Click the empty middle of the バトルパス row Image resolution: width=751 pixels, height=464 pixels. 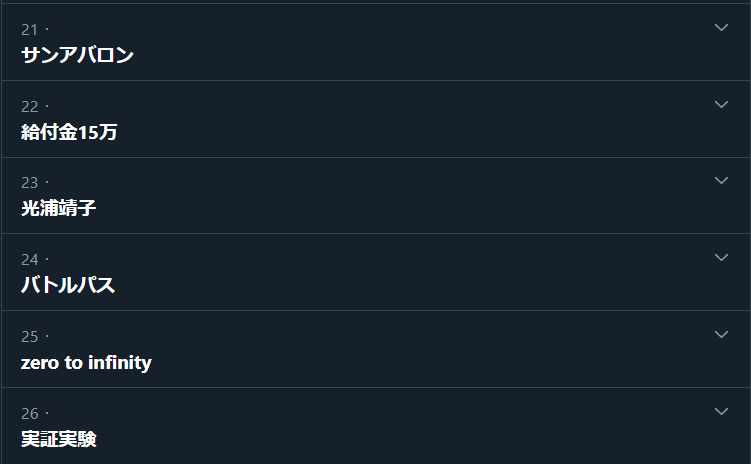400,272
